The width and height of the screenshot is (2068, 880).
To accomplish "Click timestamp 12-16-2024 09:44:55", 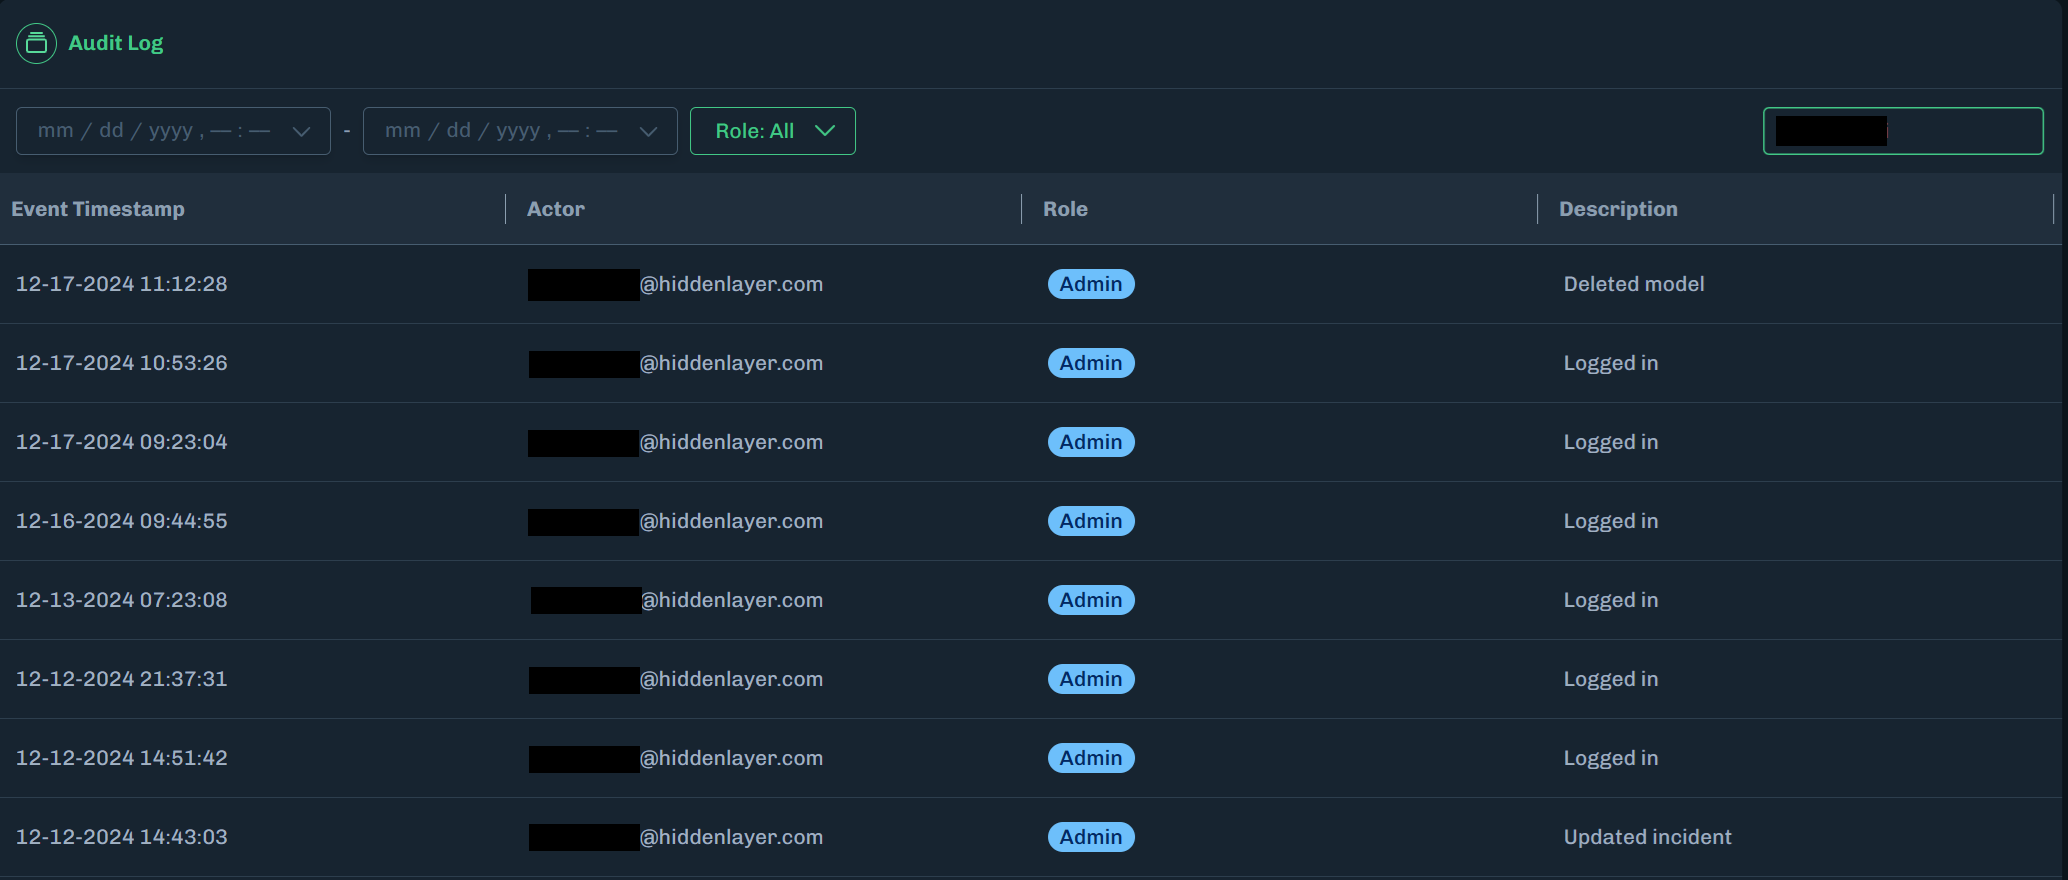I will [122, 521].
